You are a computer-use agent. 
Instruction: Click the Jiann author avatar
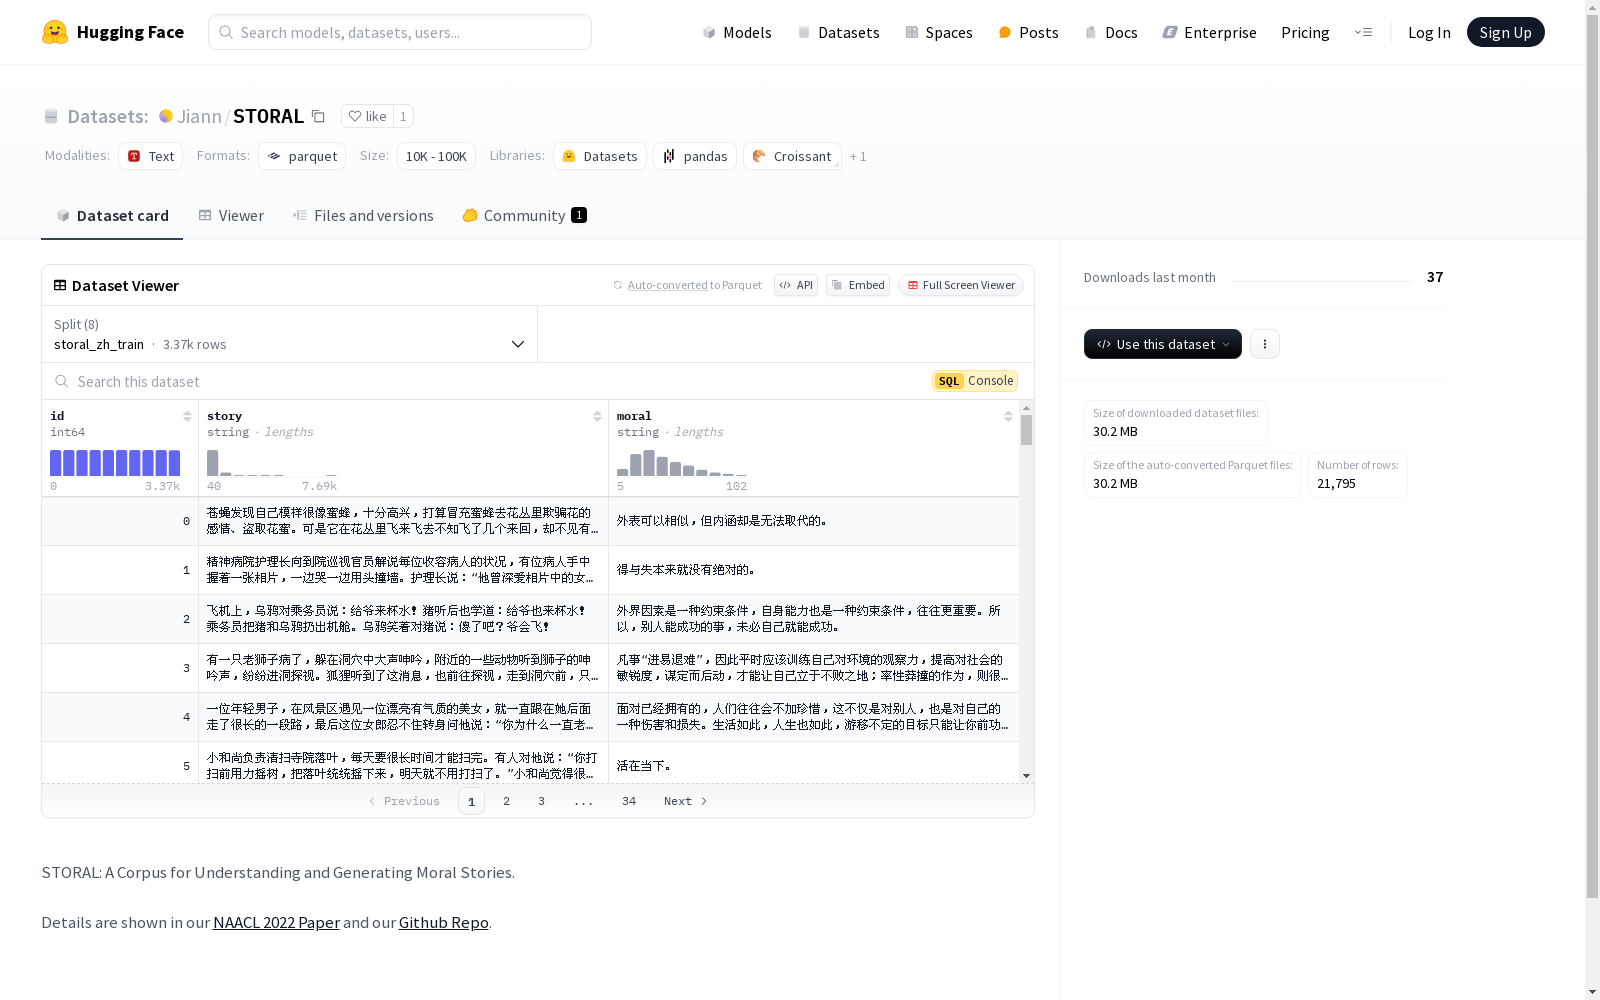click(x=166, y=116)
